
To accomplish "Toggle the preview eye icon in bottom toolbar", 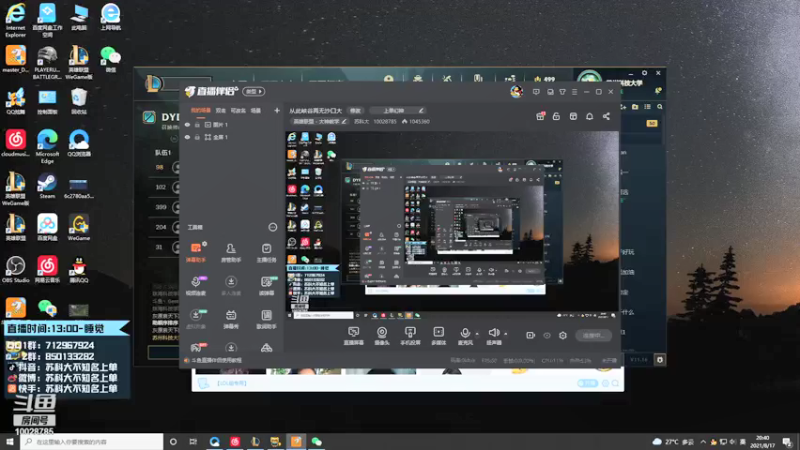I will (547, 336).
